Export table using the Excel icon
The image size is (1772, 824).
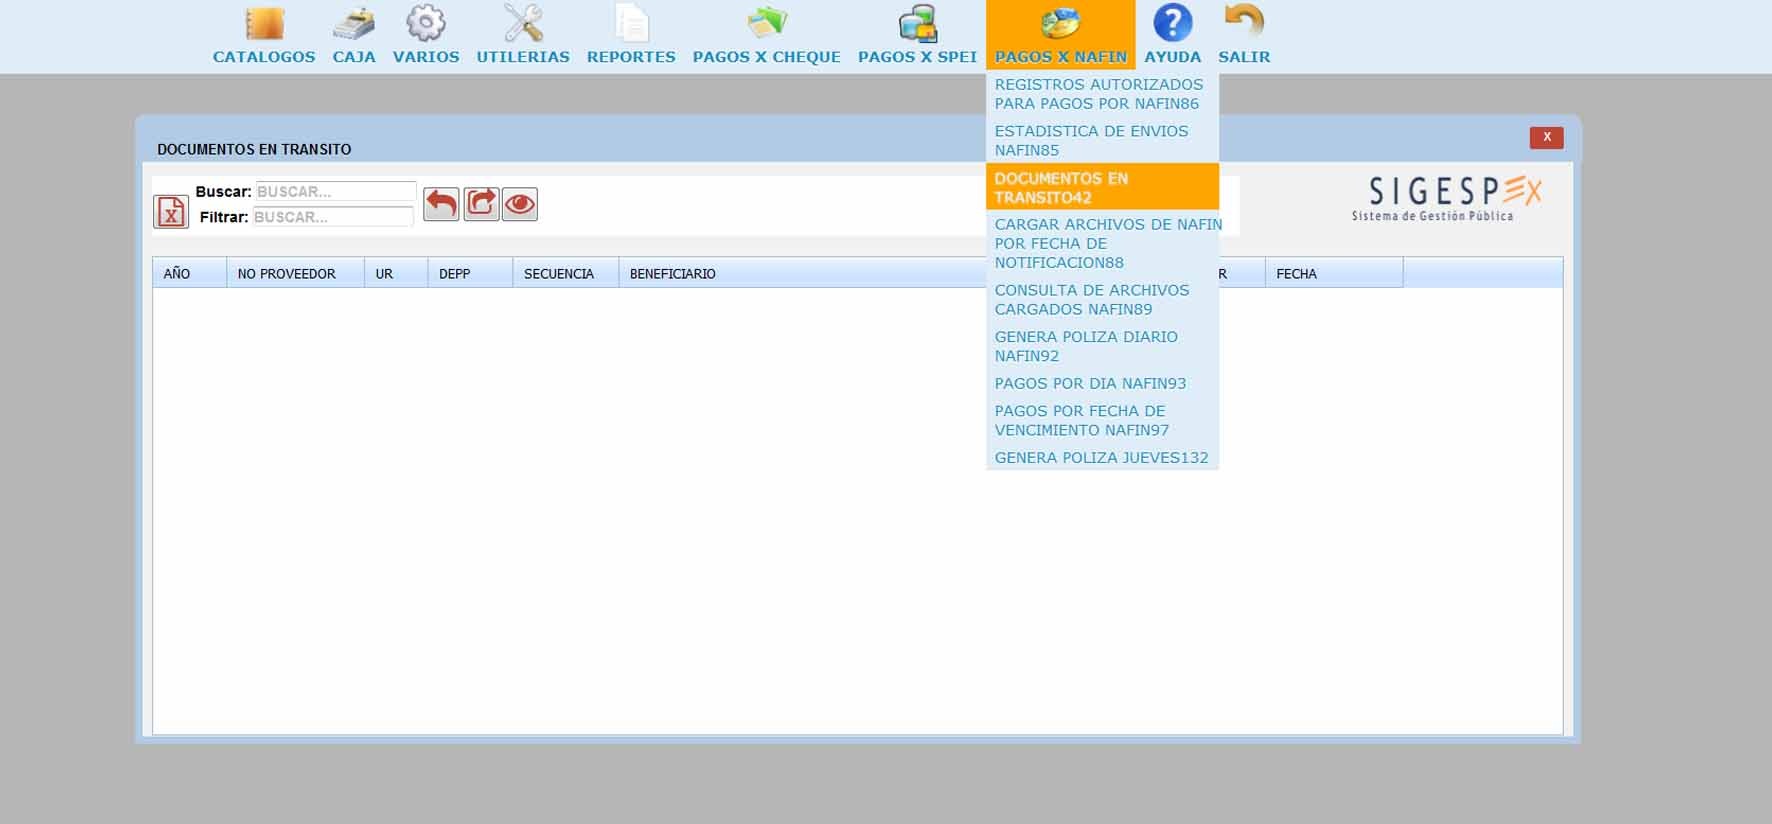pyautogui.click(x=171, y=212)
